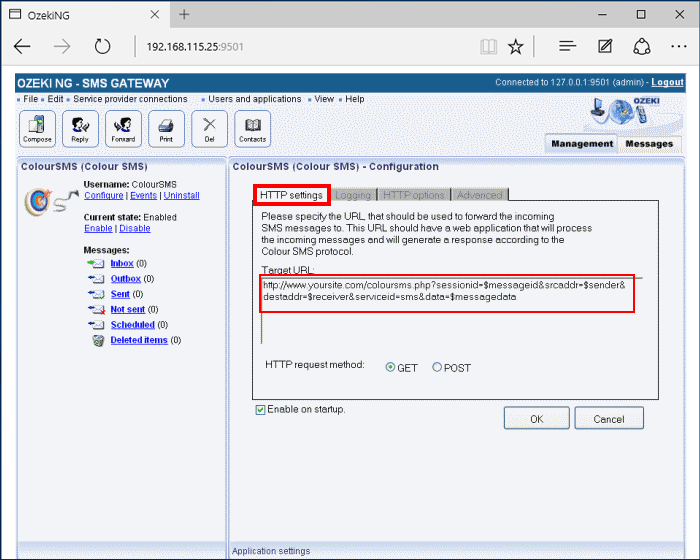Open the Deleted items link
This screenshot has width=700, height=560.
coord(139,340)
